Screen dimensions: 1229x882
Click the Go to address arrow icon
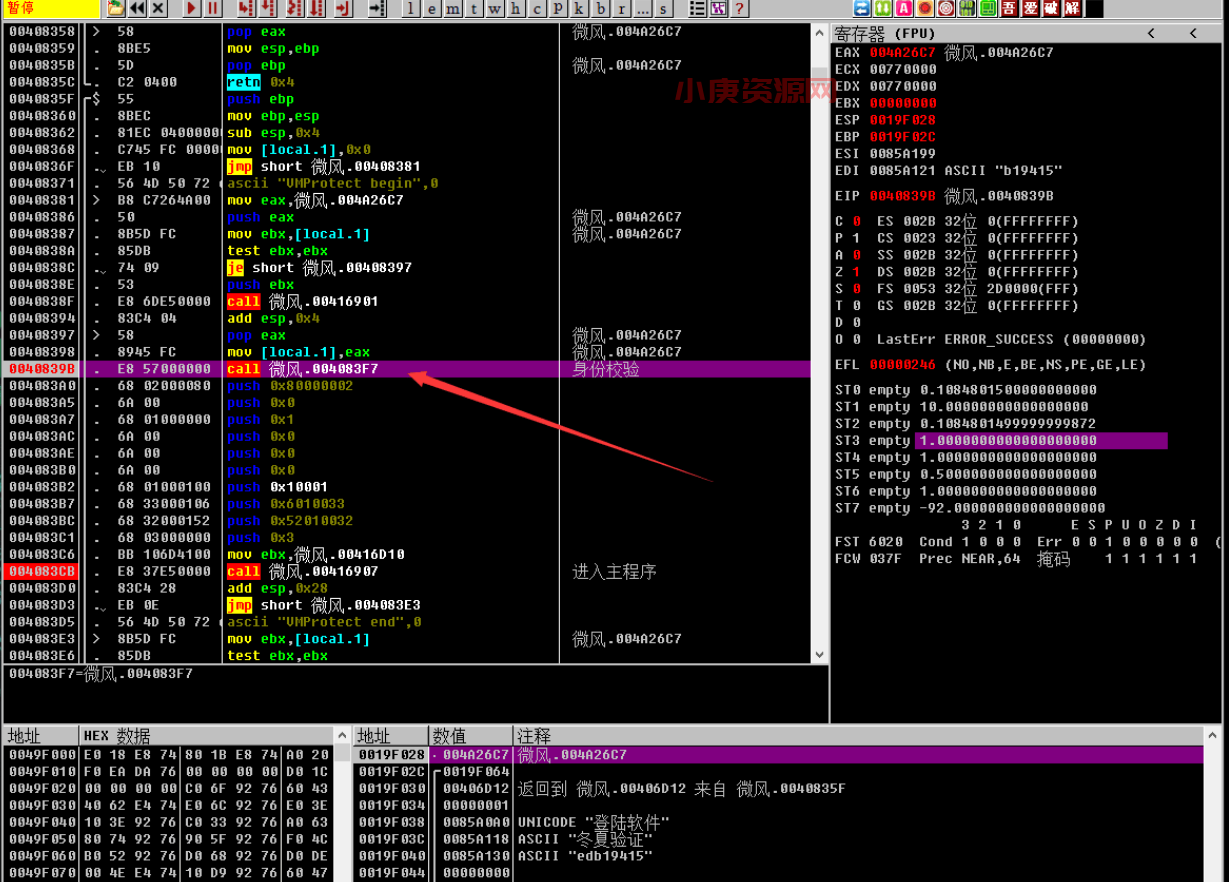pyautogui.click(x=376, y=9)
